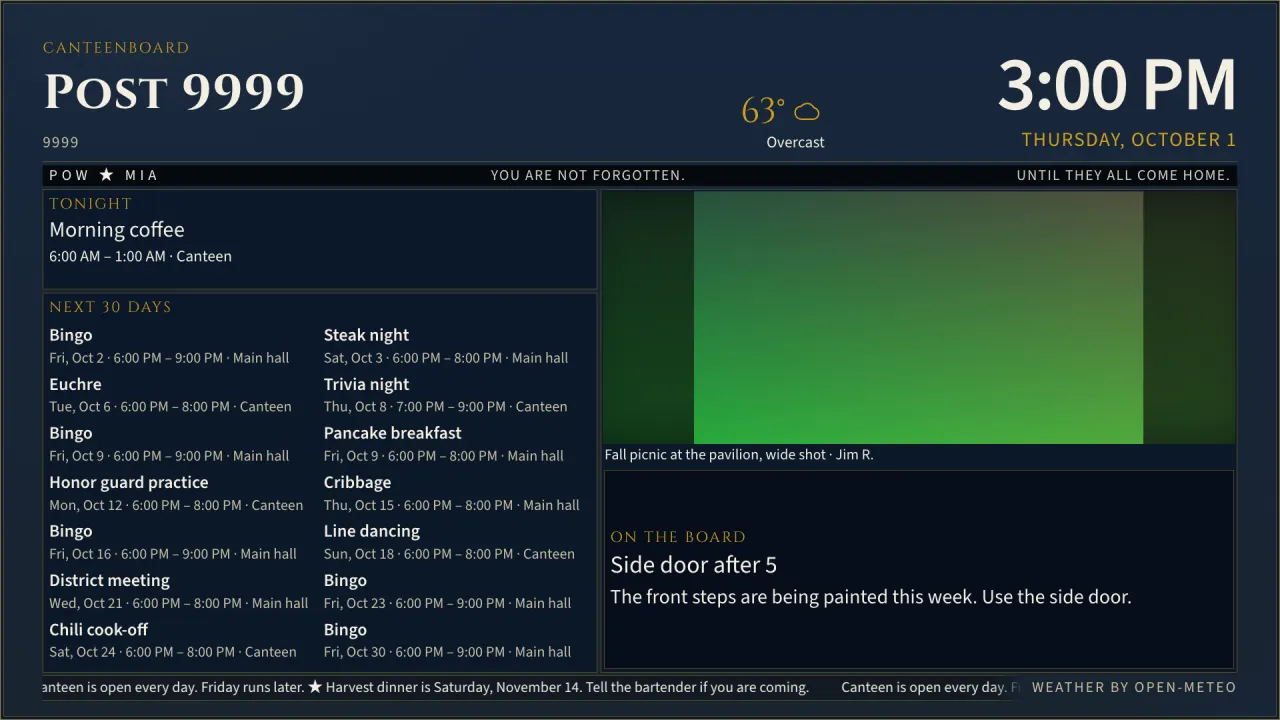Image resolution: width=1280 pixels, height=720 pixels.
Task: Click the 3:00 PM clock
Action: click(1117, 85)
